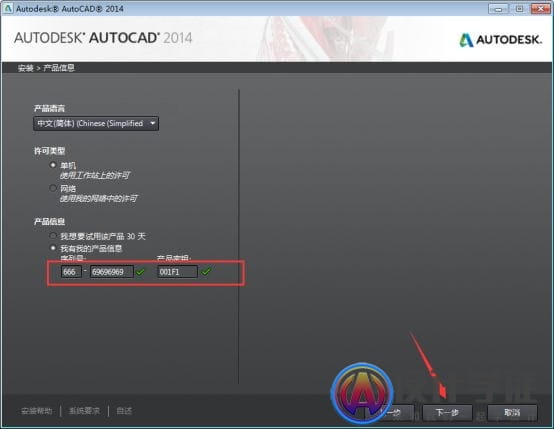Select the 单机 standalone license radio button
The image size is (554, 429).
click(x=53, y=165)
